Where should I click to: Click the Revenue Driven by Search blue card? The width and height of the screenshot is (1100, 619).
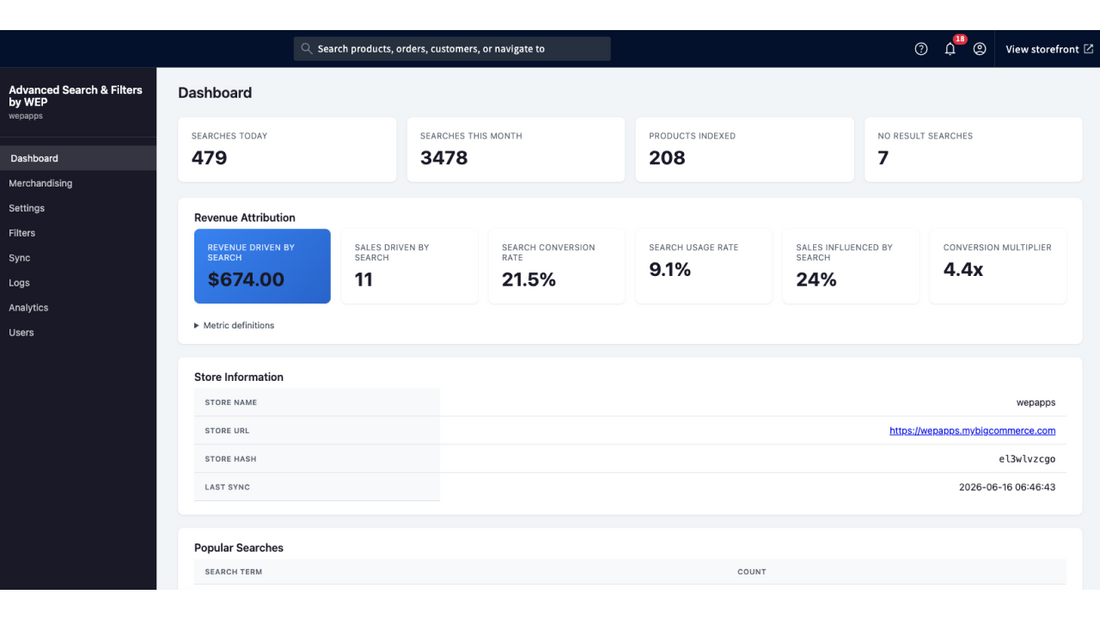pos(262,266)
